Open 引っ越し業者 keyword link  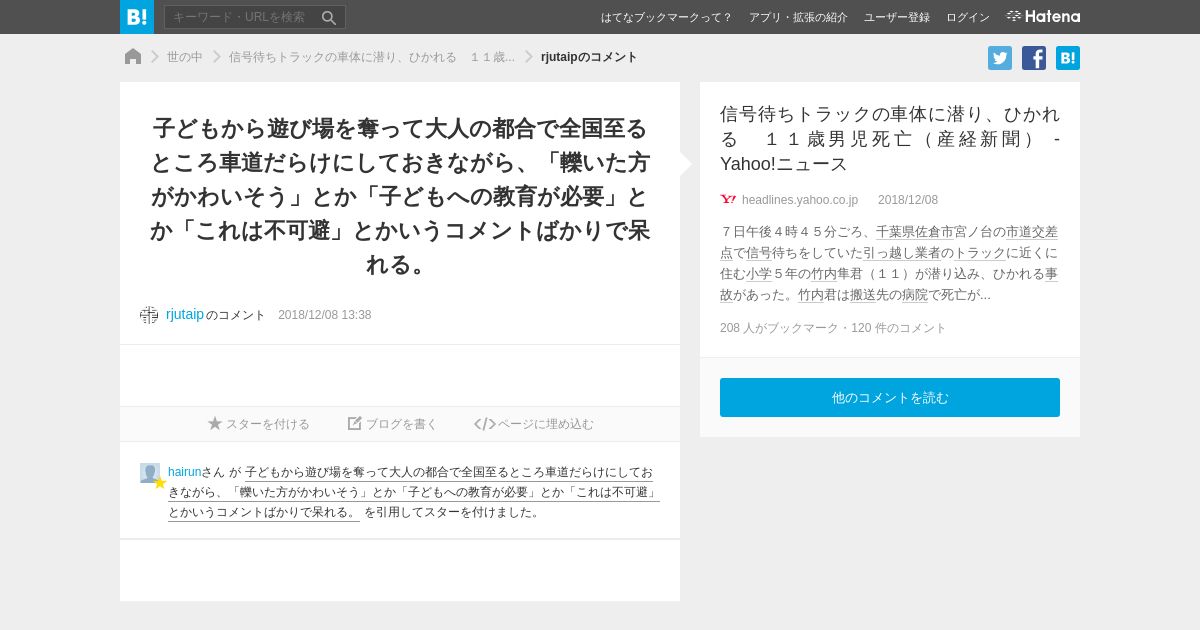click(902, 253)
